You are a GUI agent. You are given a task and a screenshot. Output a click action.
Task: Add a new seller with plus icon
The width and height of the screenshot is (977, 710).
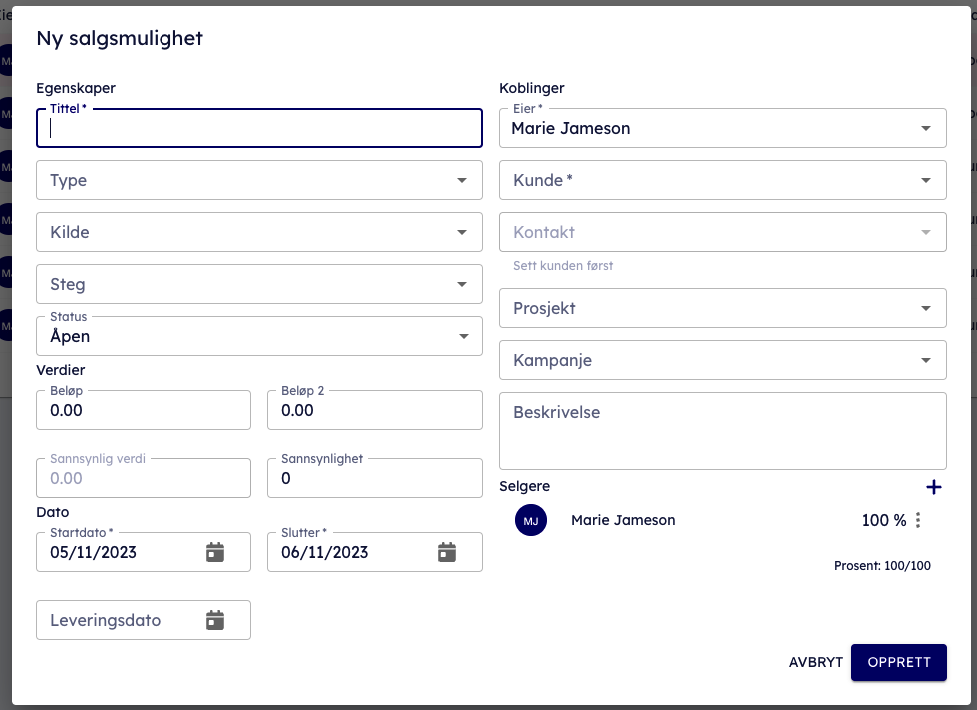pos(933,487)
